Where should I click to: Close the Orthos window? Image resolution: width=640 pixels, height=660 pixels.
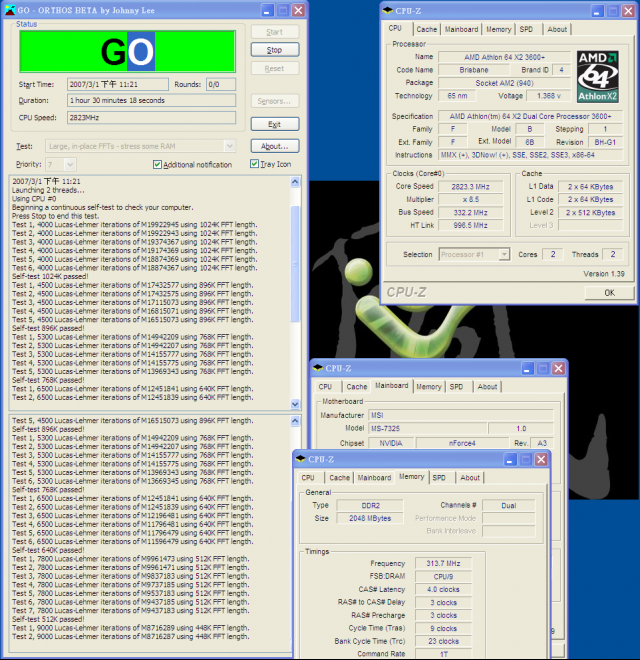299,11
